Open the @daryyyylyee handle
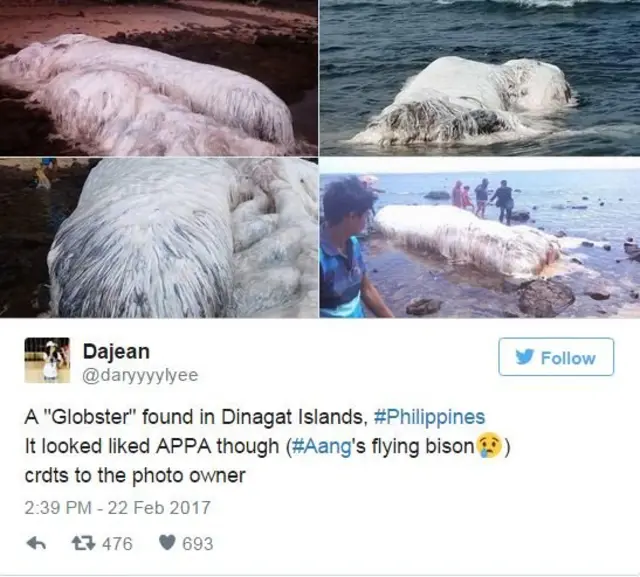The image size is (640, 577). pyautogui.click(x=140, y=375)
